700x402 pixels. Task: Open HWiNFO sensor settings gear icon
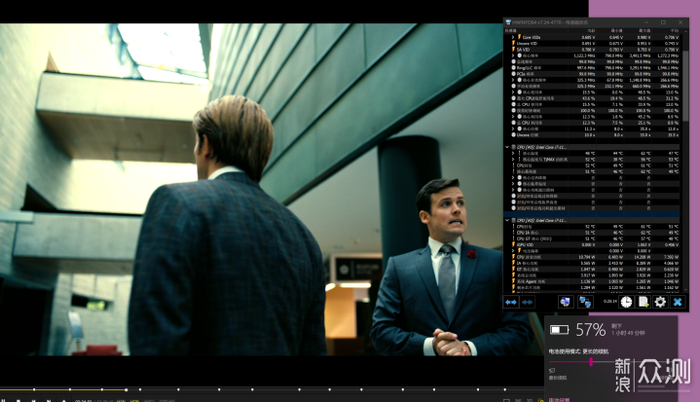tap(660, 302)
